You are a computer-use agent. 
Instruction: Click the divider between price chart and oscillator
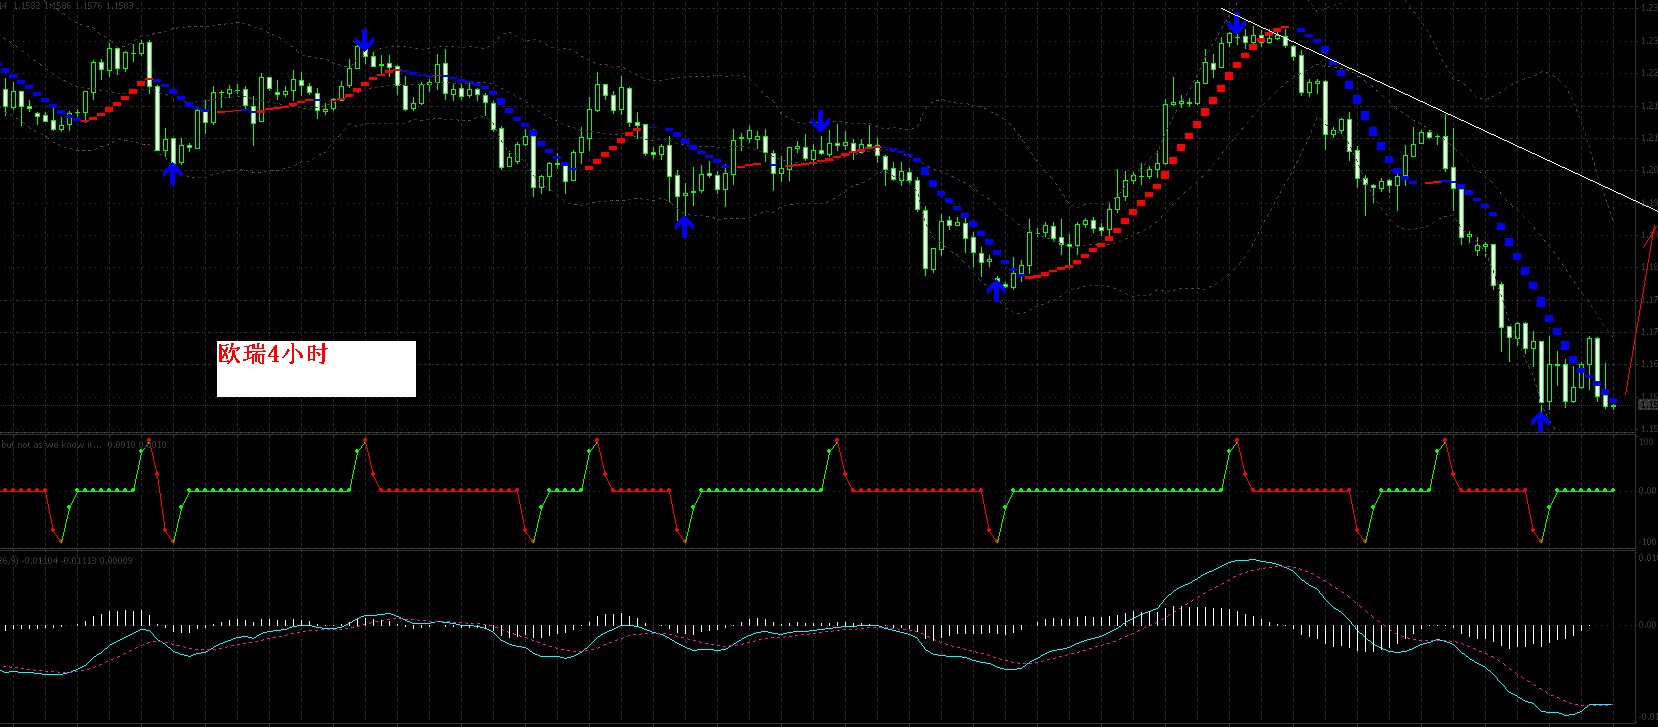(x=800, y=433)
